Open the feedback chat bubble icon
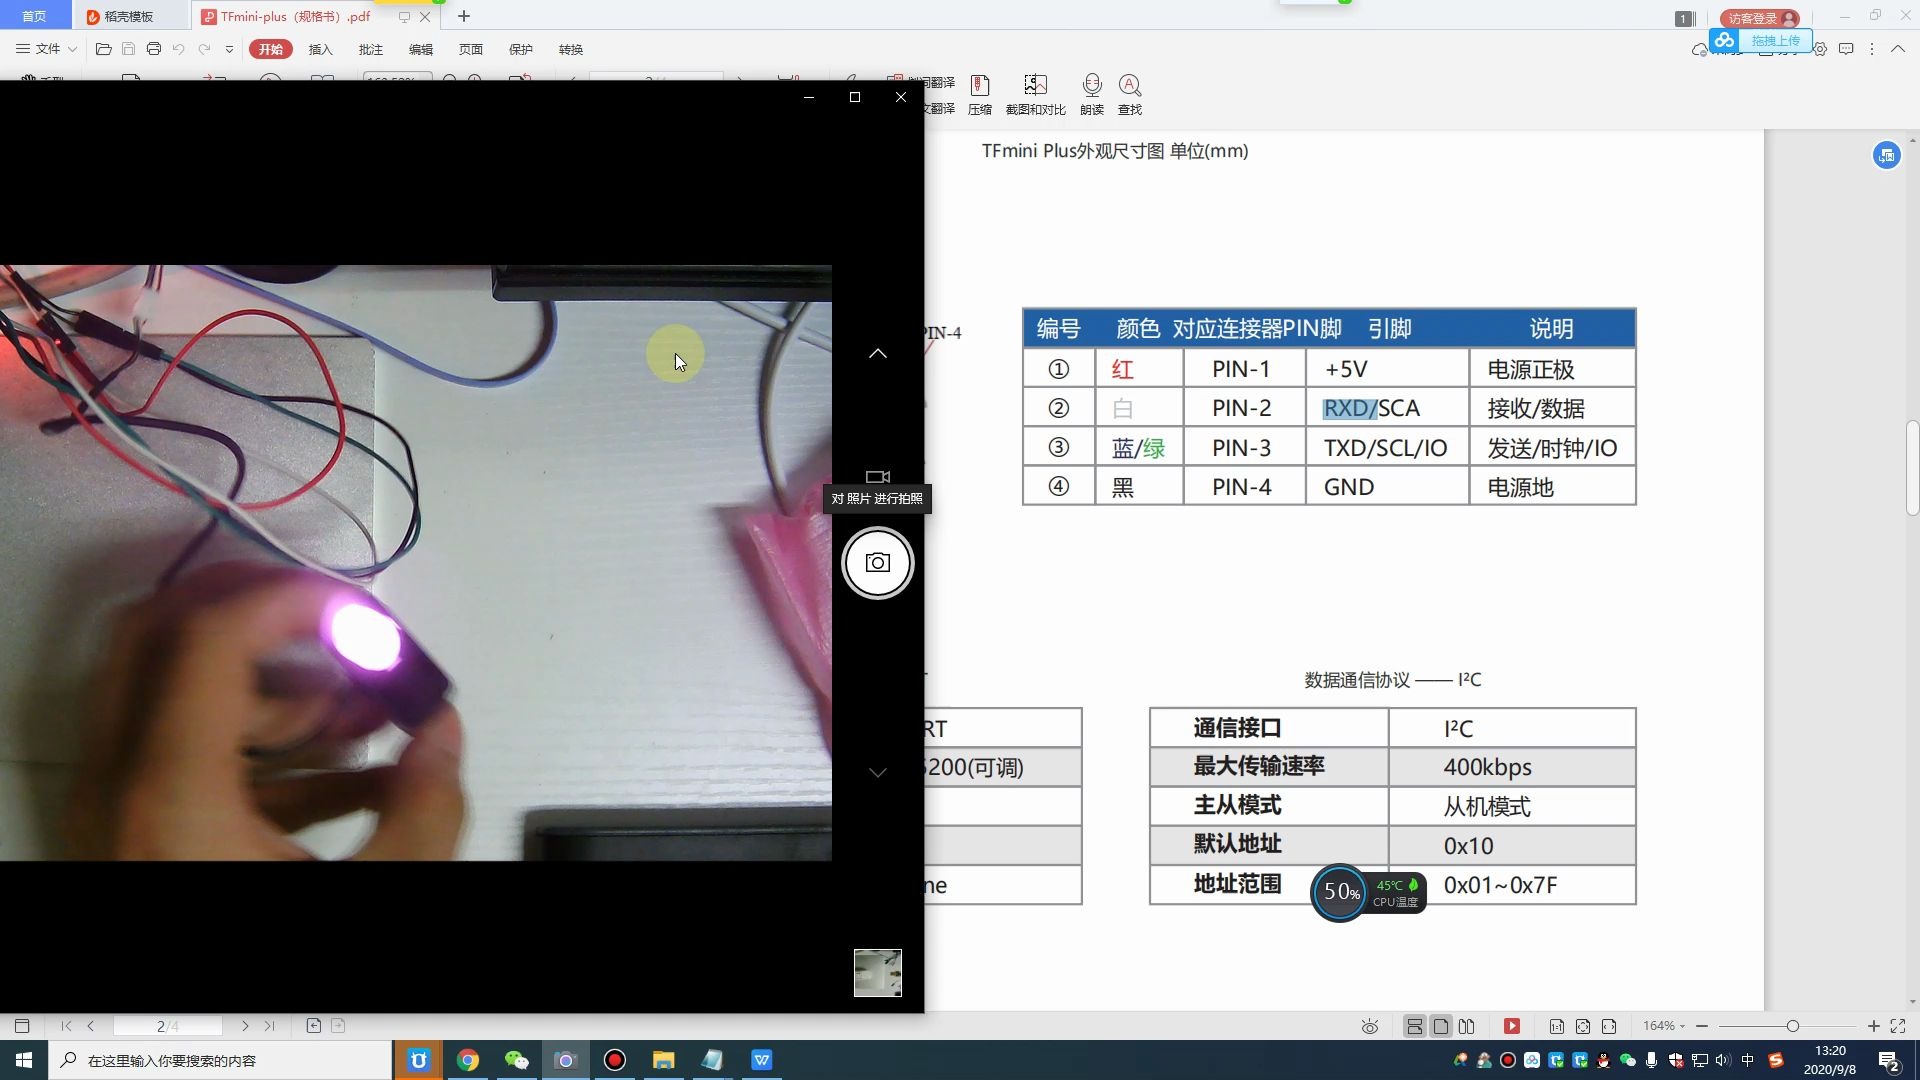 1846,49
